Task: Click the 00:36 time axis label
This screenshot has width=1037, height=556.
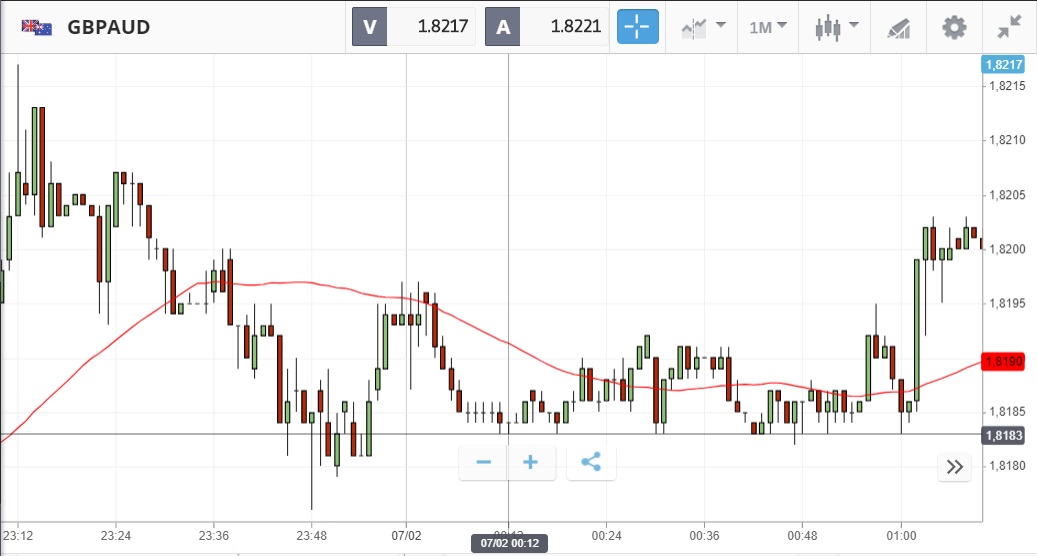Action: coord(704,536)
